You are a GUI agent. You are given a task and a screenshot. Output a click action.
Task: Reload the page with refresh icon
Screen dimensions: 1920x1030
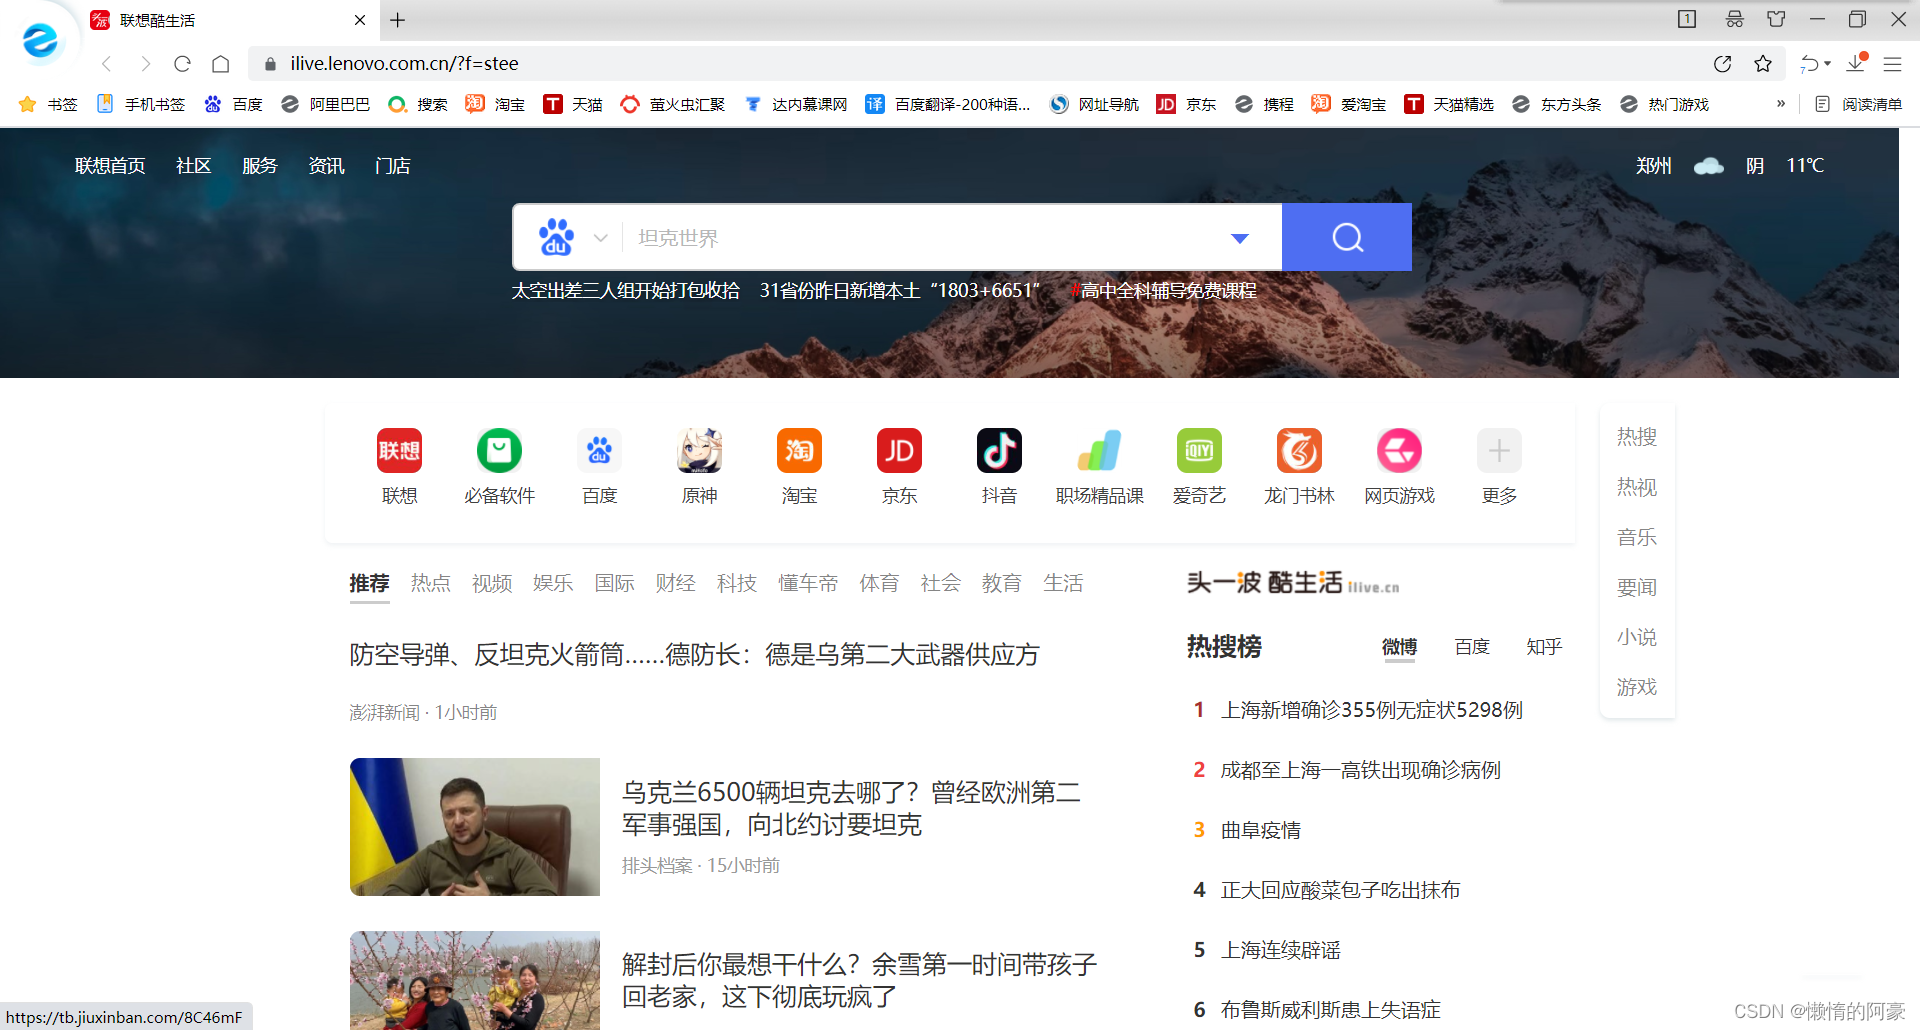182,64
